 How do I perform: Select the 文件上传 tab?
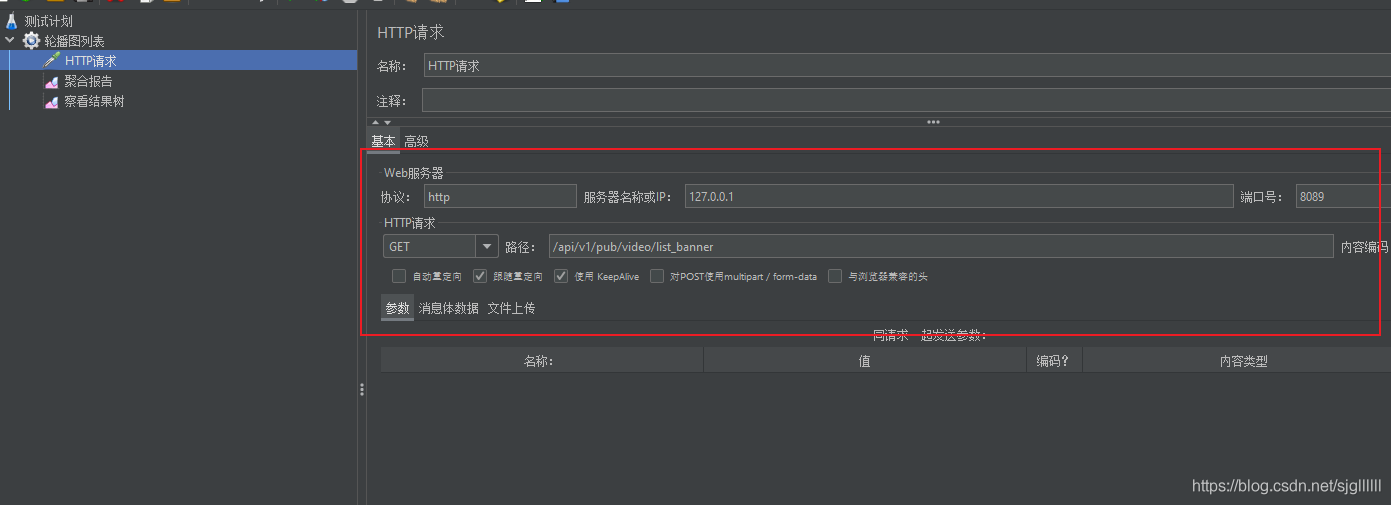(511, 308)
